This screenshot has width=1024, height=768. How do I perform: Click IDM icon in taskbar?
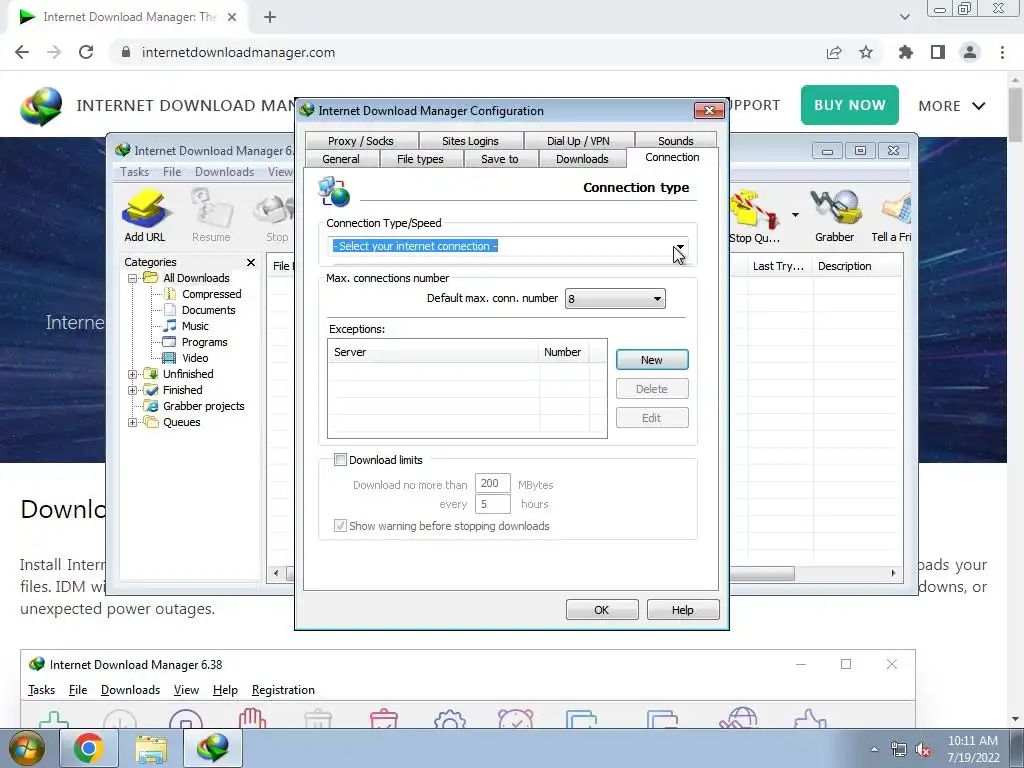click(213, 748)
